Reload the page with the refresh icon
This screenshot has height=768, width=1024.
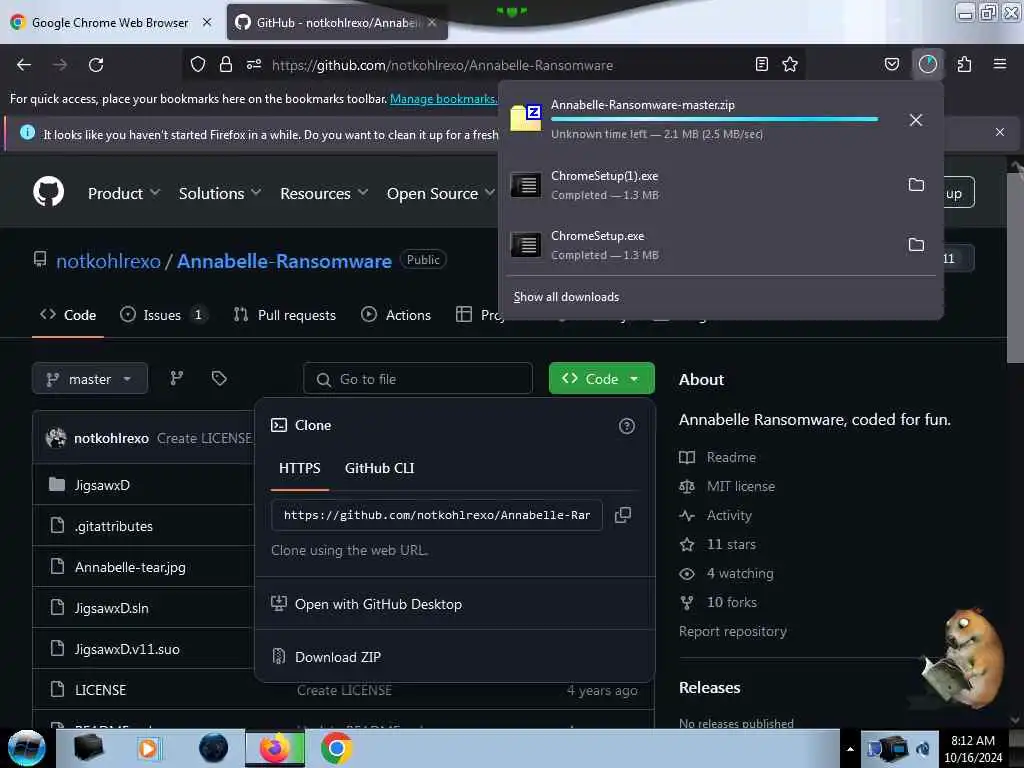[96, 65]
